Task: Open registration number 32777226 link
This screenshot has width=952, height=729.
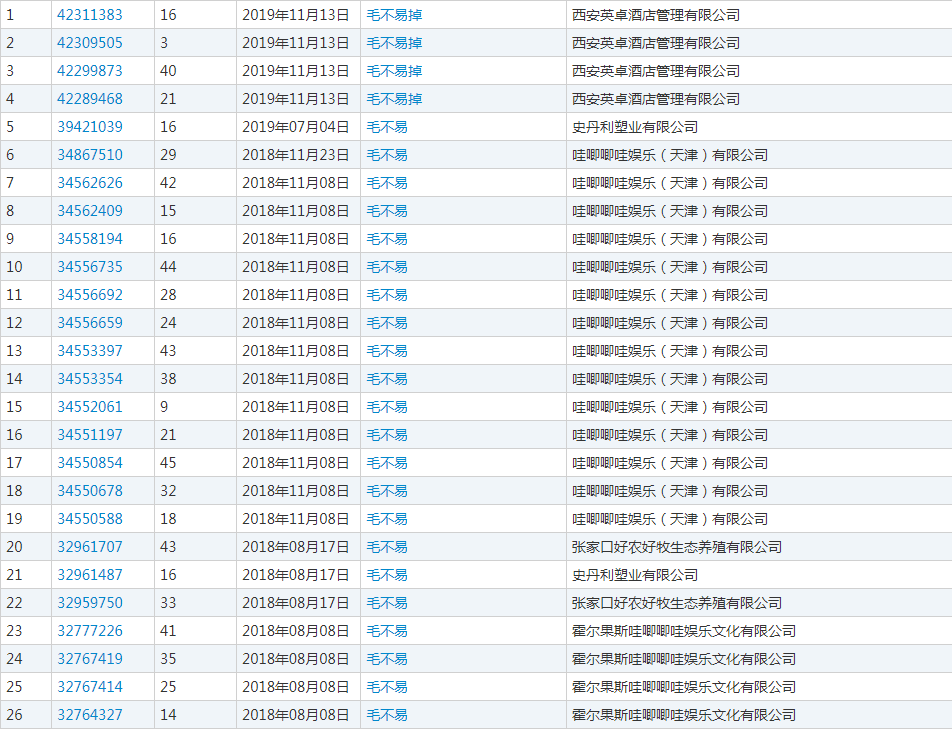Action: [90, 631]
